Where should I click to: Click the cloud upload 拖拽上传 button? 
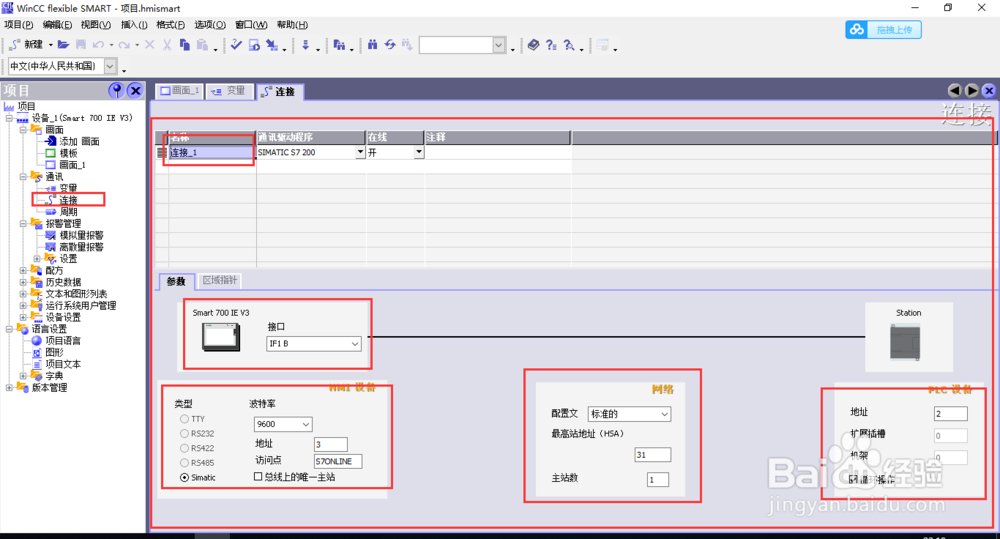(883, 29)
